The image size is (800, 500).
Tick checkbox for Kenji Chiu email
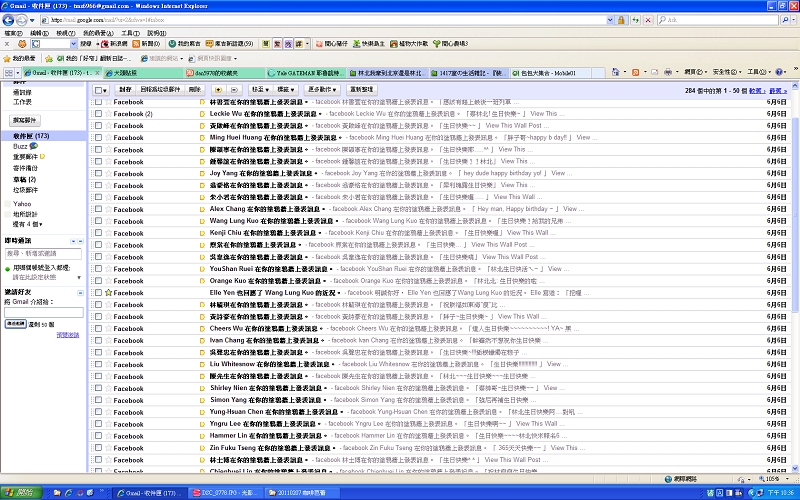coord(98,233)
